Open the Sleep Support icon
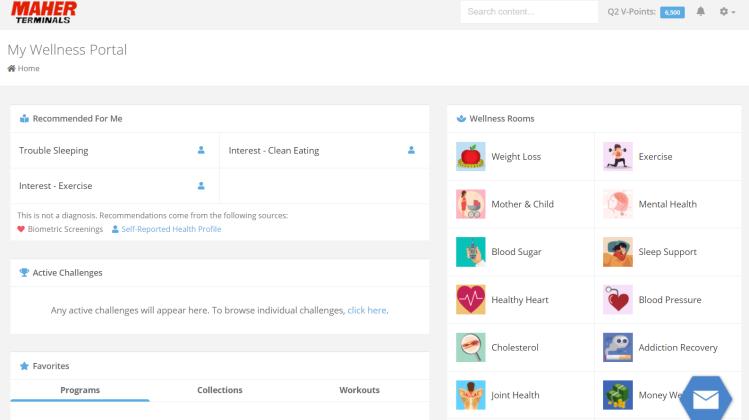 pos(618,252)
